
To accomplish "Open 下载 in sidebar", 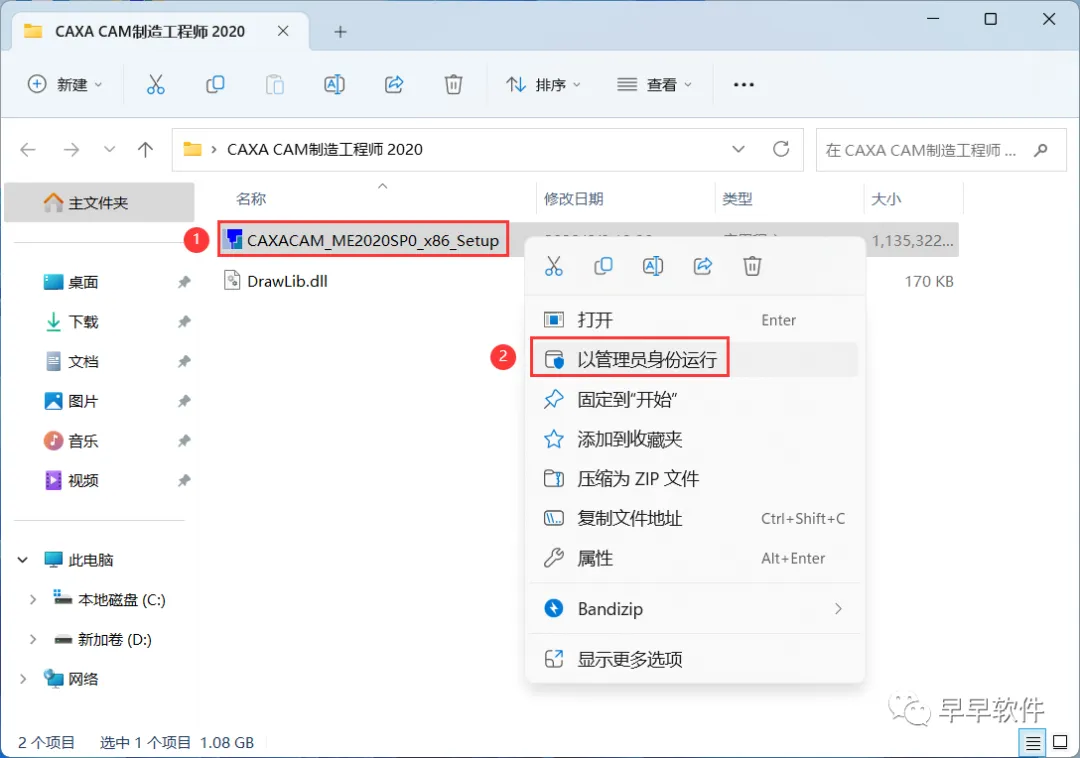I will [x=83, y=322].
